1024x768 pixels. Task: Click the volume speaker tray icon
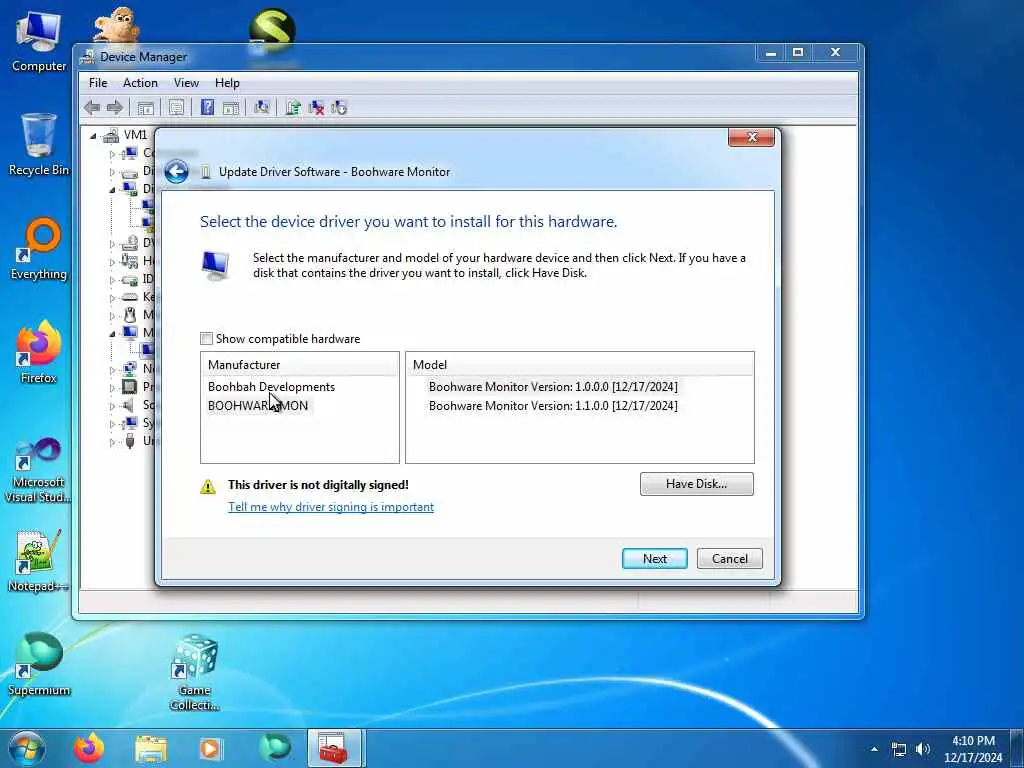922,749
